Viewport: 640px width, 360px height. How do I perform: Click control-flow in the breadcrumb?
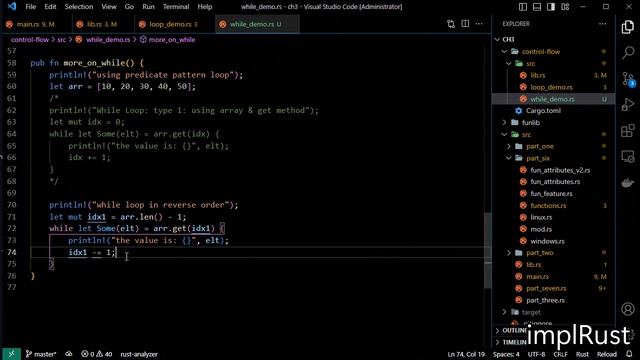click(x=30, y=40)
